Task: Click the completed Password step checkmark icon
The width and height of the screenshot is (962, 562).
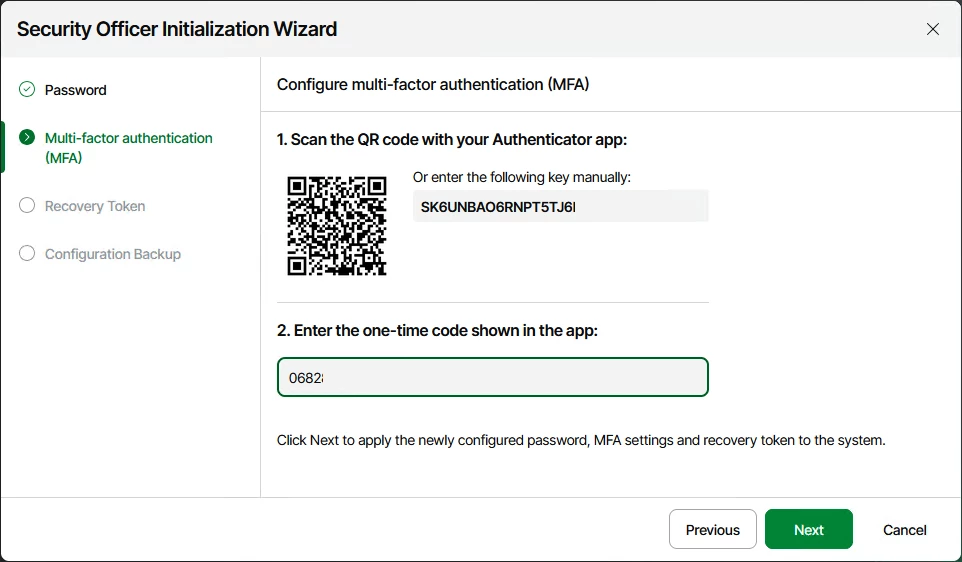Action: click(x=27, y=90)
